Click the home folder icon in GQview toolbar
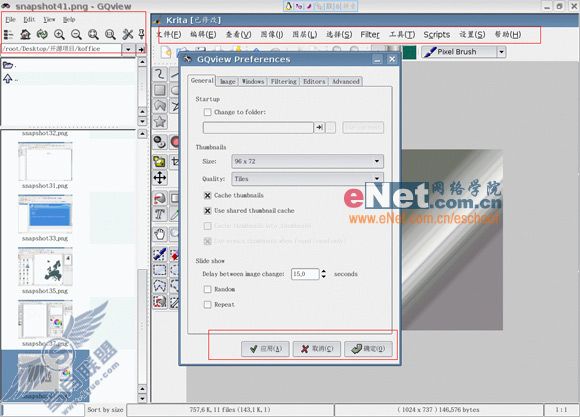 tap(25, 34)
